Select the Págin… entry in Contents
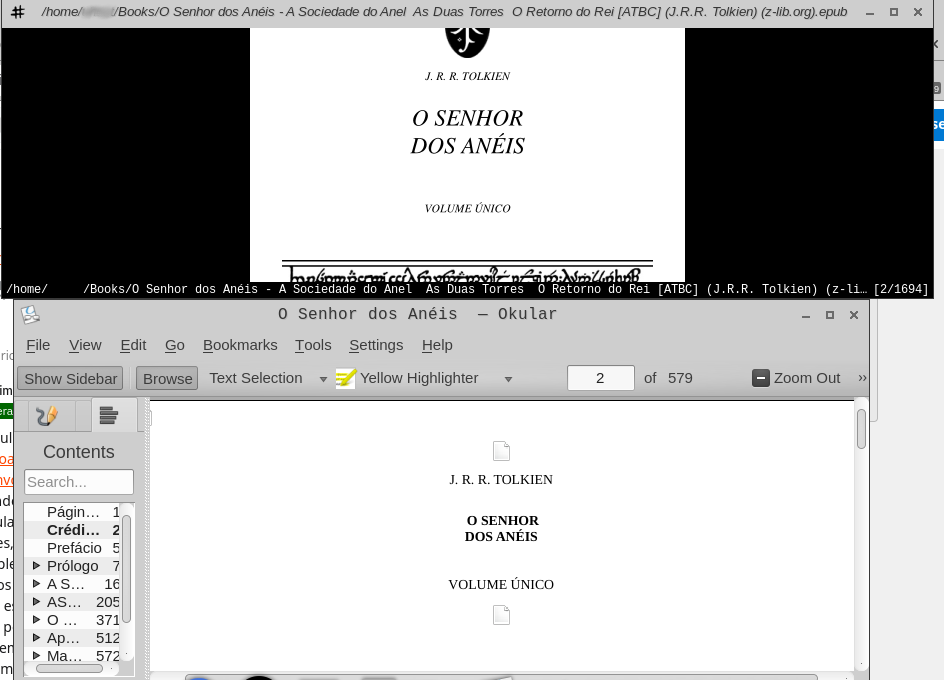944x680 pixels. tap(73, 512)
